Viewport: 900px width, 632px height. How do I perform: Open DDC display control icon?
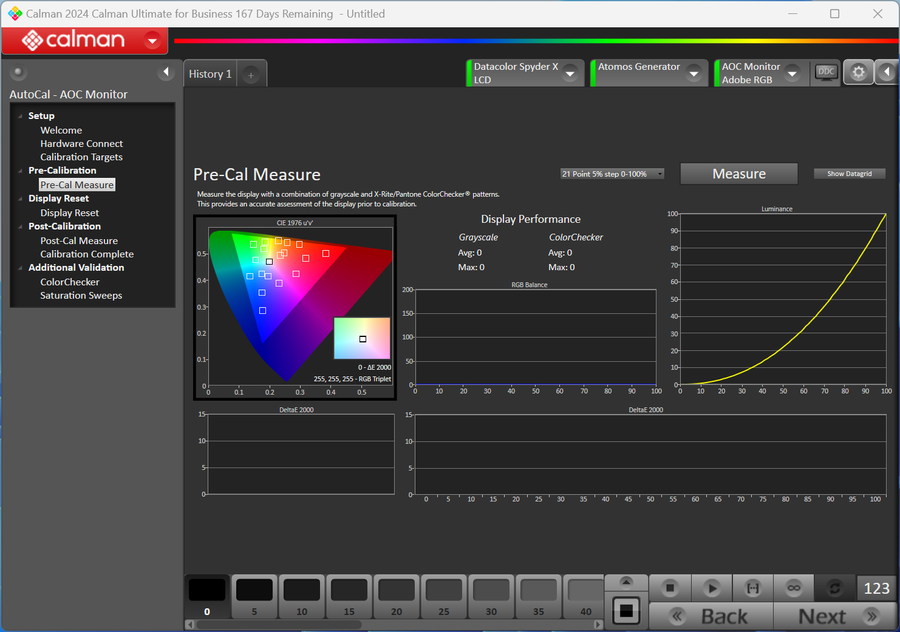point(825,73)
